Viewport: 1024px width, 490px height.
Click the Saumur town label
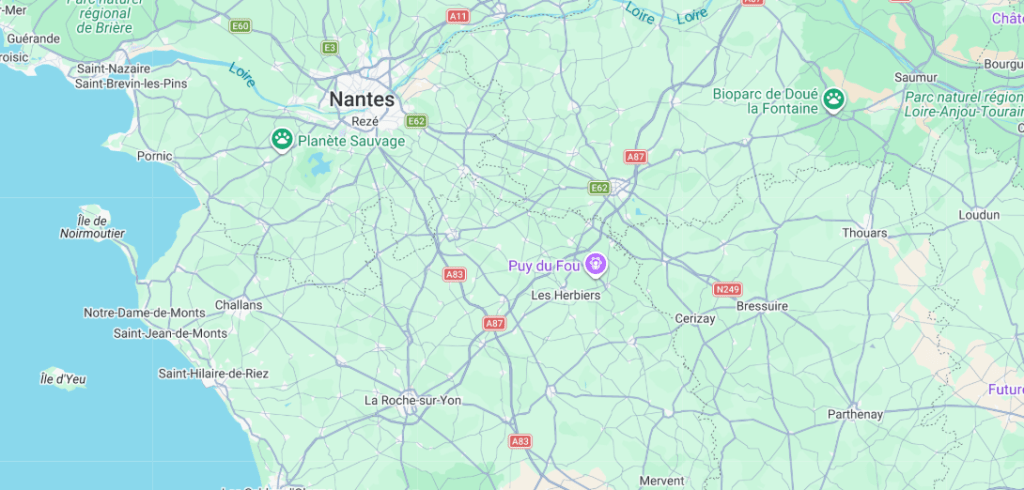[x=916, y=77]
